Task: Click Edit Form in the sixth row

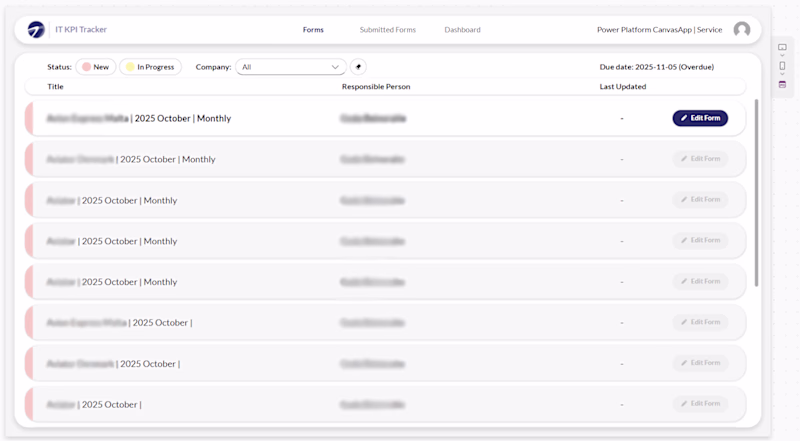Action: pyautogui.click(x=700, y=322)
